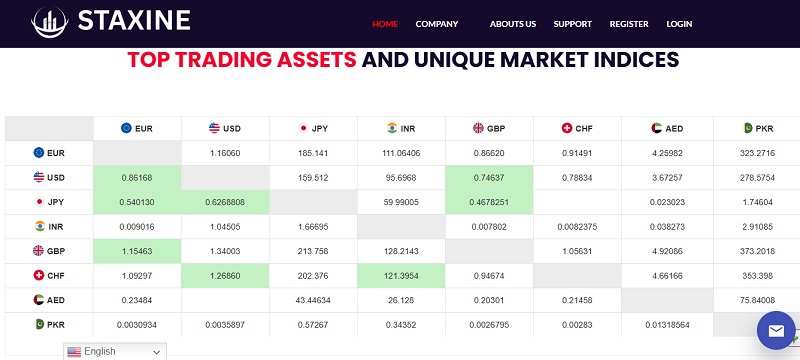
Task: Select the EUR to USD rate 1.16060
Action: click(x=225, y=153)
